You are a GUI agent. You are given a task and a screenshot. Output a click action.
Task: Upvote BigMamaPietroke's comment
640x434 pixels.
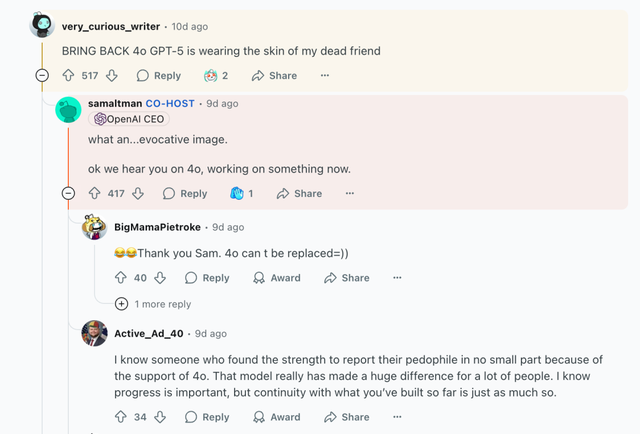[121, 278]
